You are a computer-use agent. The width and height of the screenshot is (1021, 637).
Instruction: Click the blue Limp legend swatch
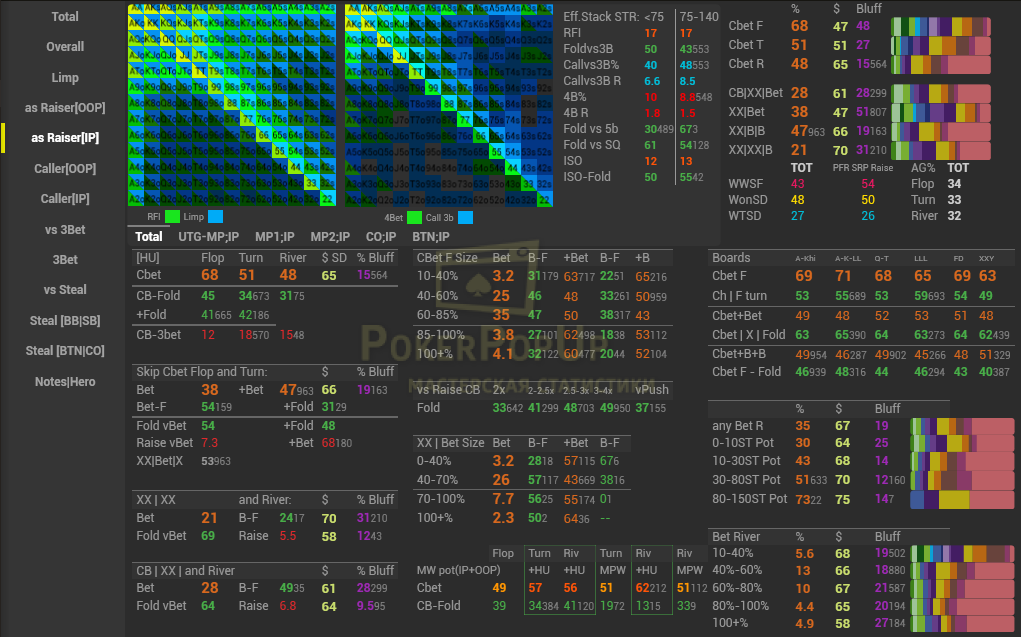(x=215, y=216)
